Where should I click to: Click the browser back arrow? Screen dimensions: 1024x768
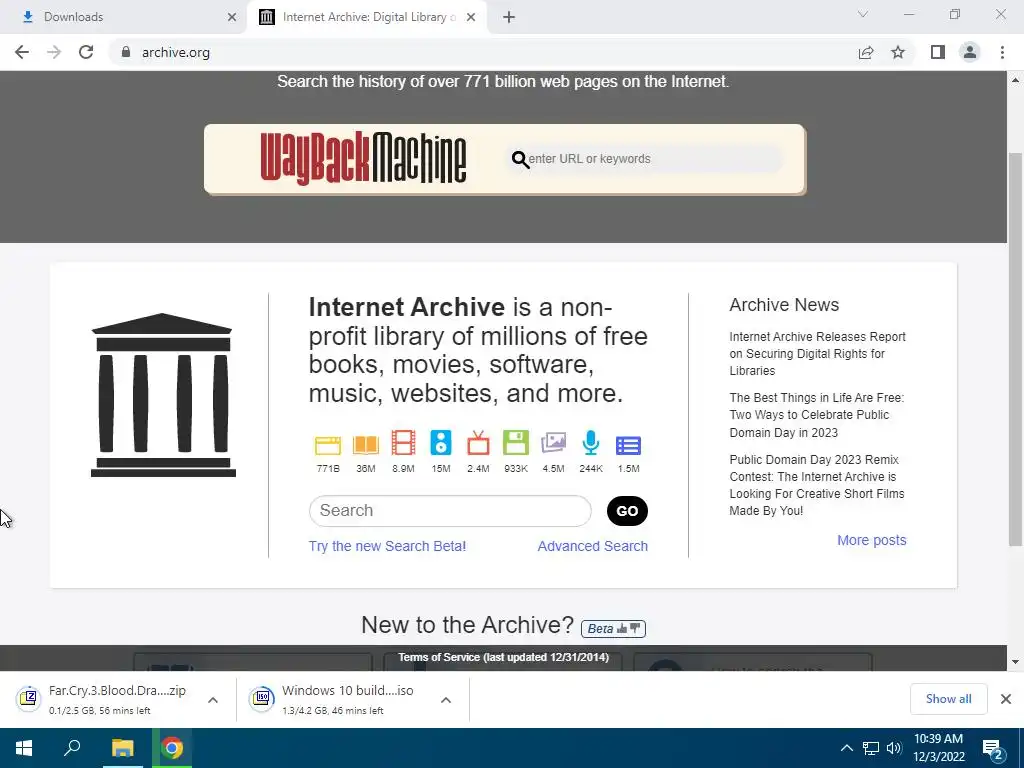click(x=22, y=52)
